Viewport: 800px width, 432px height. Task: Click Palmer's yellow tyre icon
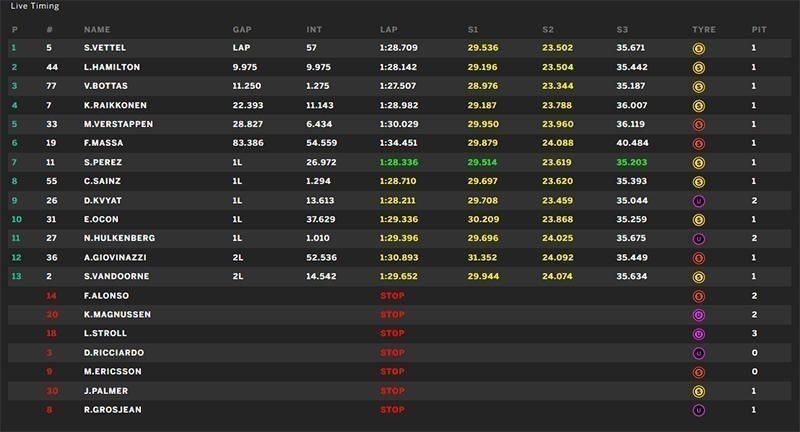tap(698, 392)
